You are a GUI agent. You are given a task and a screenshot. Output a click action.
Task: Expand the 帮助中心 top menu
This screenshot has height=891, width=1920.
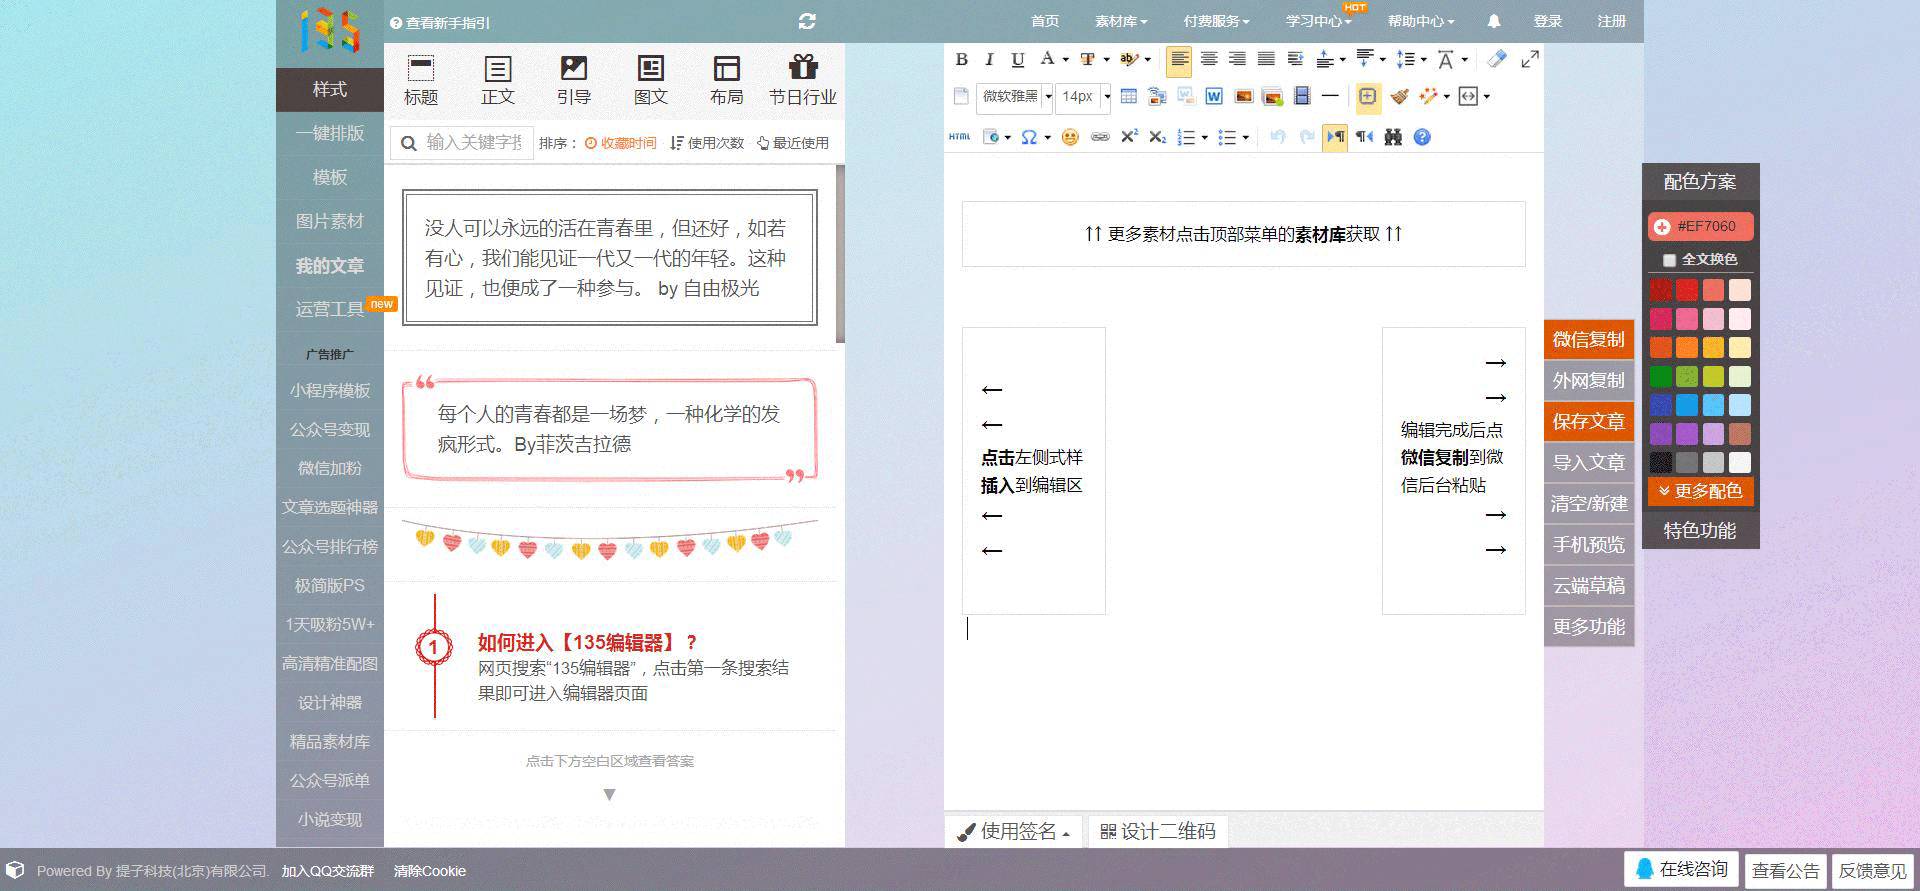1420,21
